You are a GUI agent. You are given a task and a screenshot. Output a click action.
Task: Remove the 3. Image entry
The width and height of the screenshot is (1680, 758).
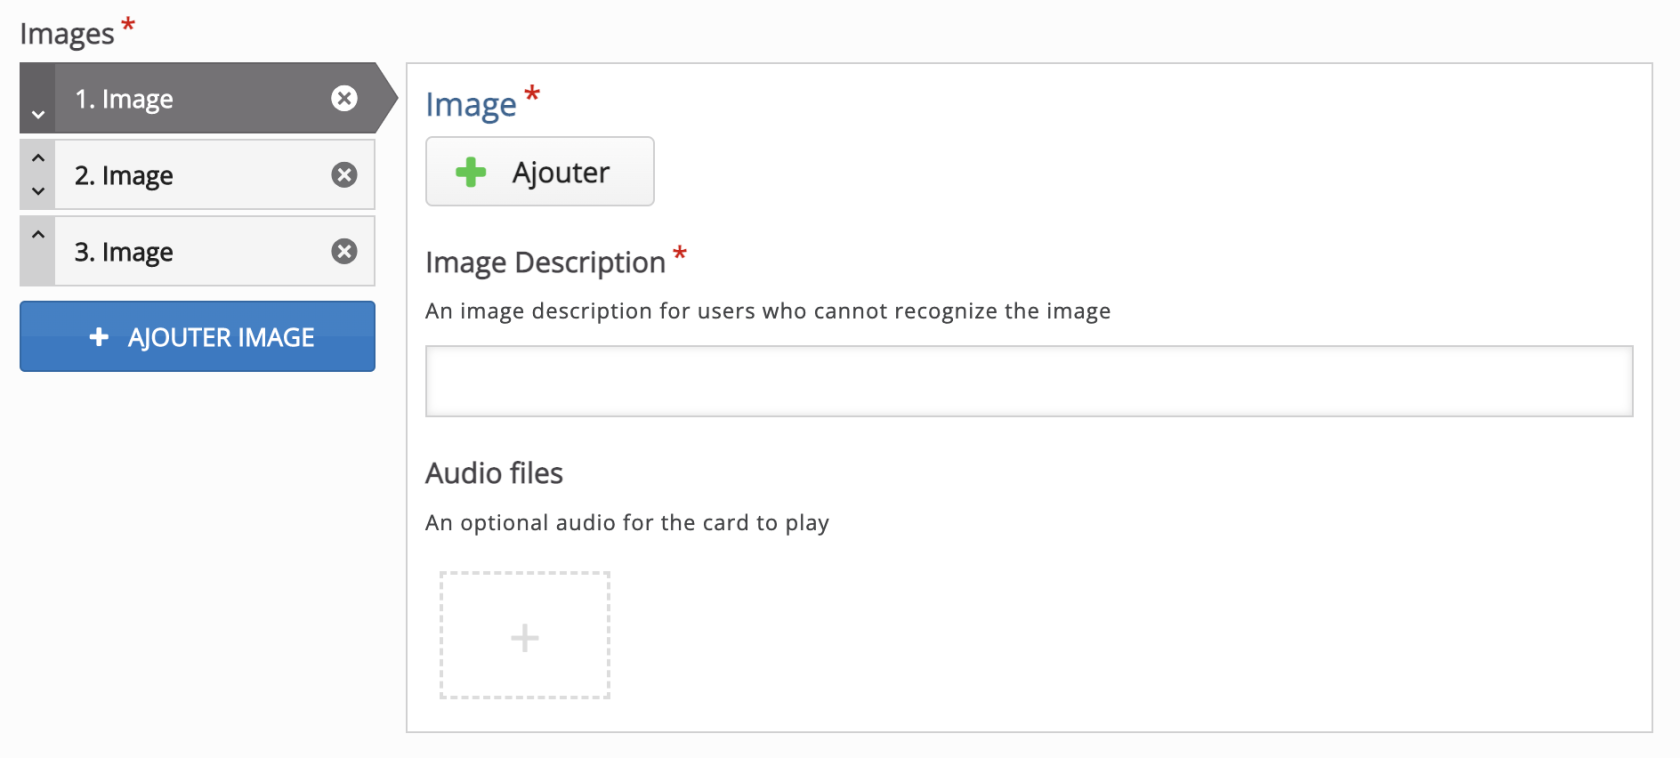344,251
